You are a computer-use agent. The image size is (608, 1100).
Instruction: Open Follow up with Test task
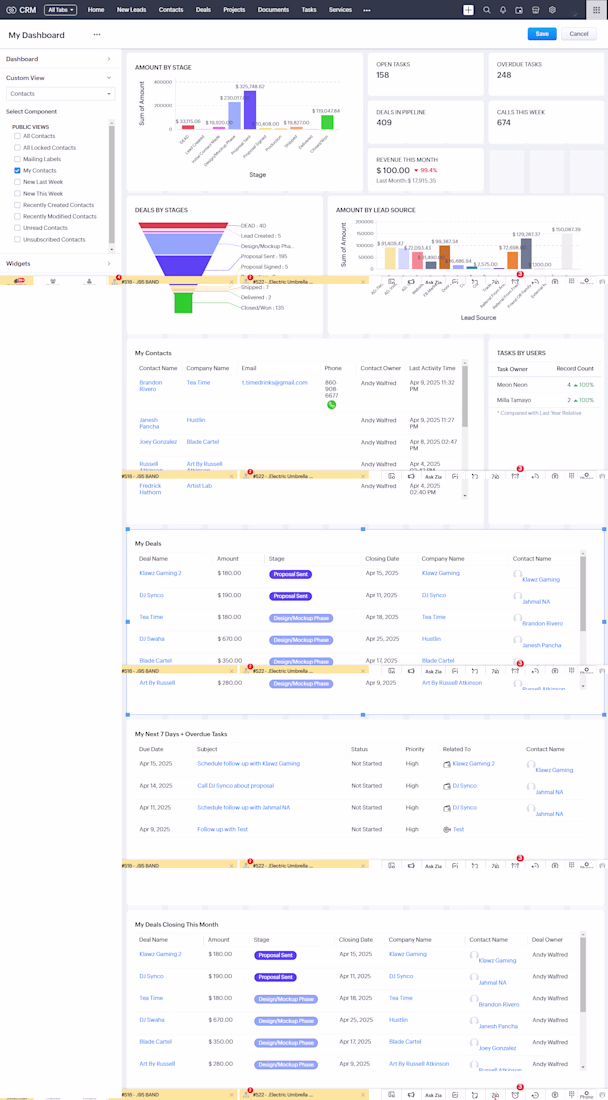coord(222,829)
